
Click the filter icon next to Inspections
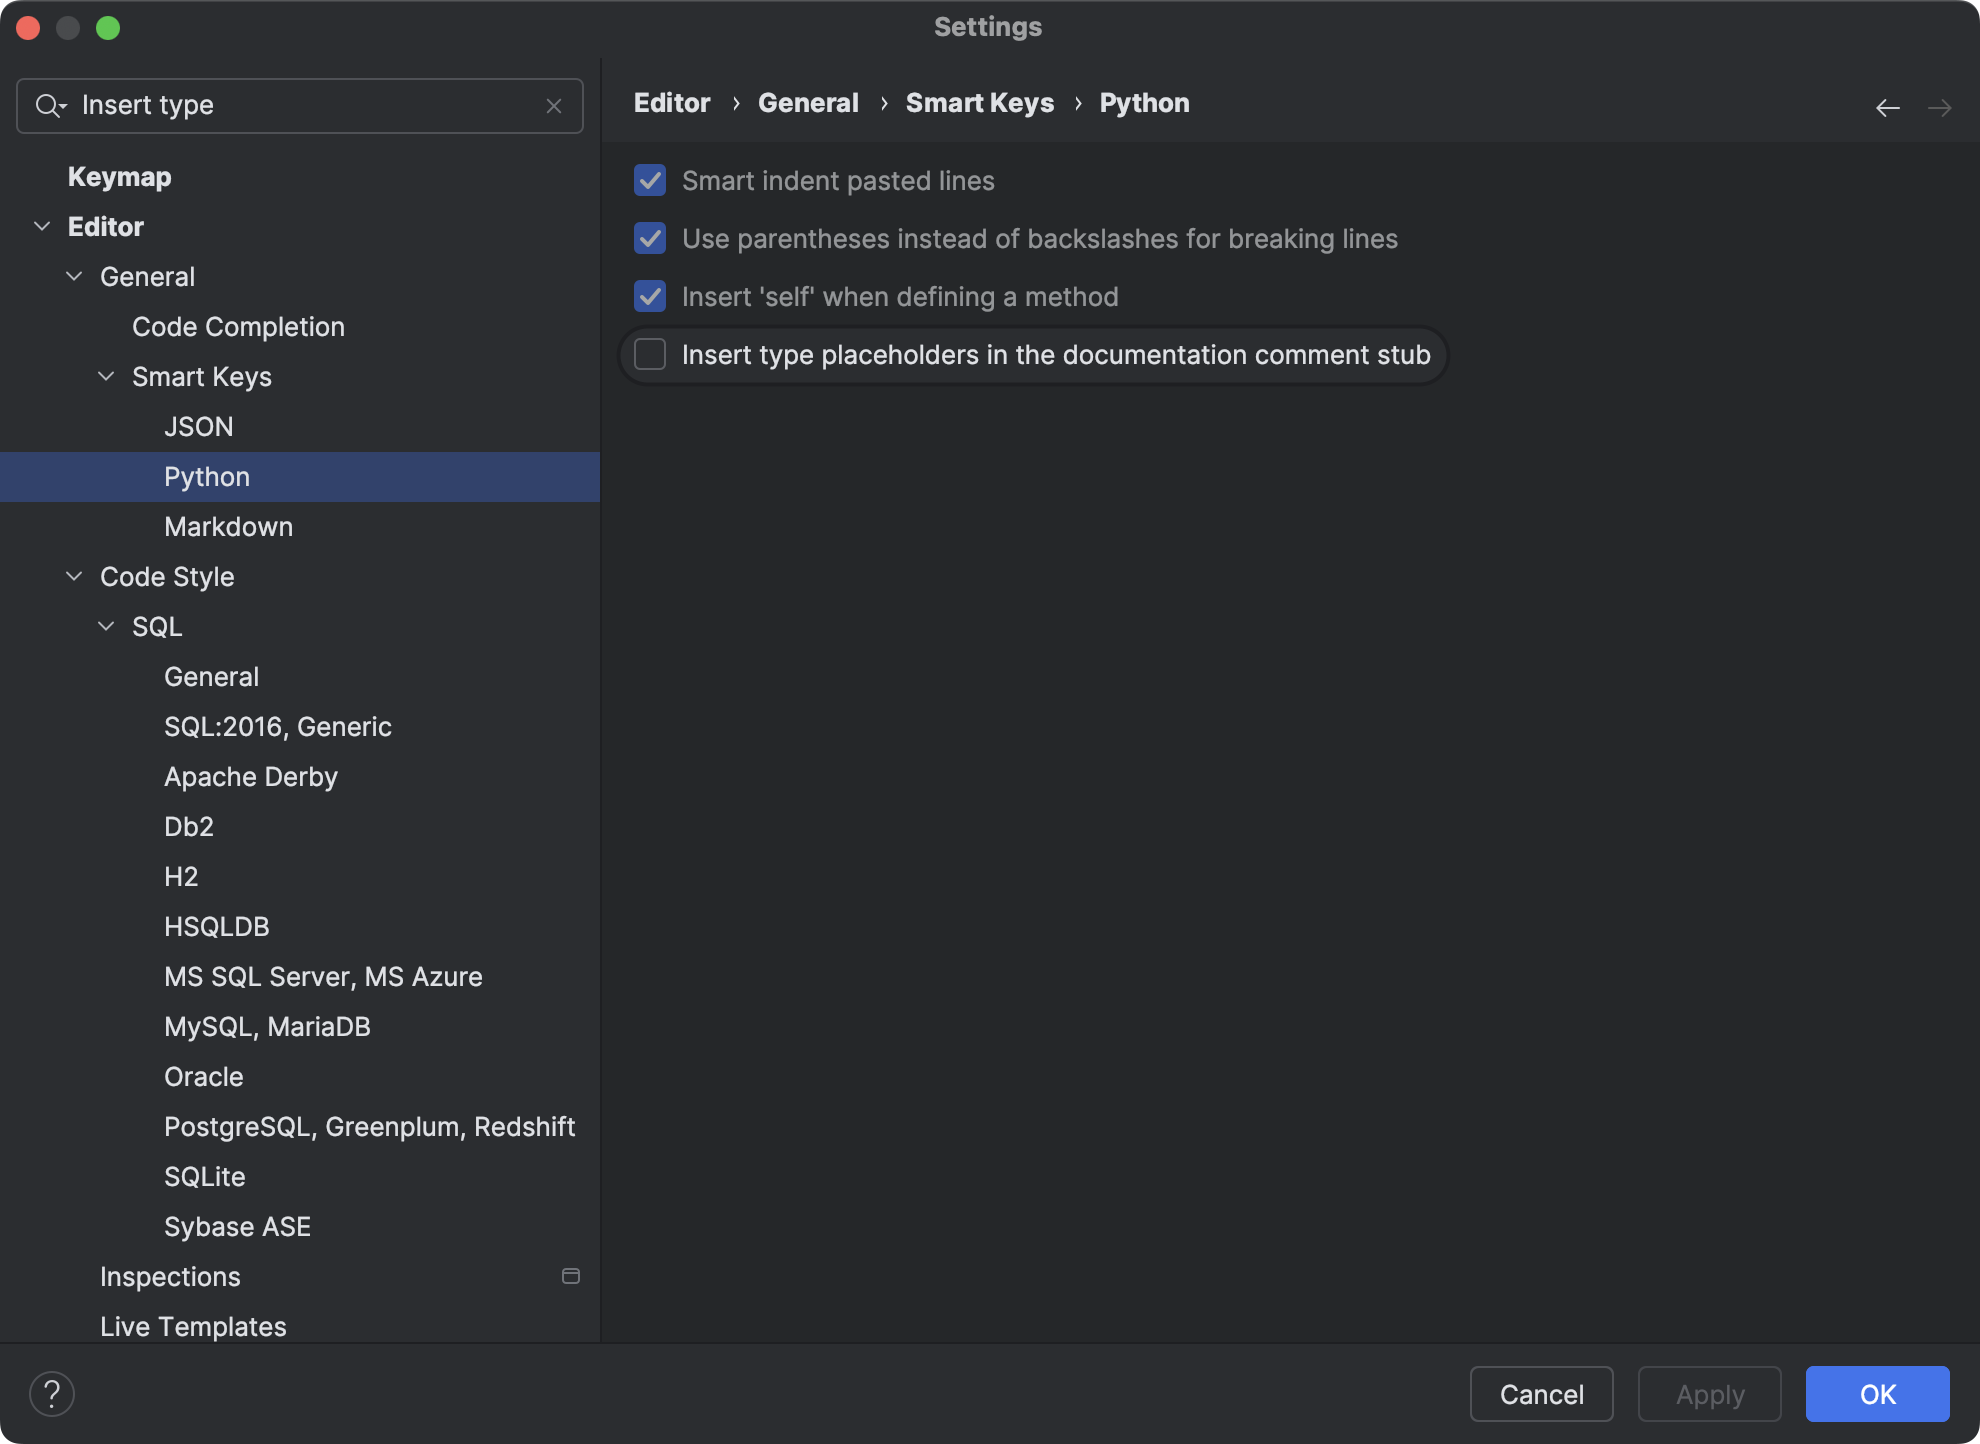pos(570,1276)
